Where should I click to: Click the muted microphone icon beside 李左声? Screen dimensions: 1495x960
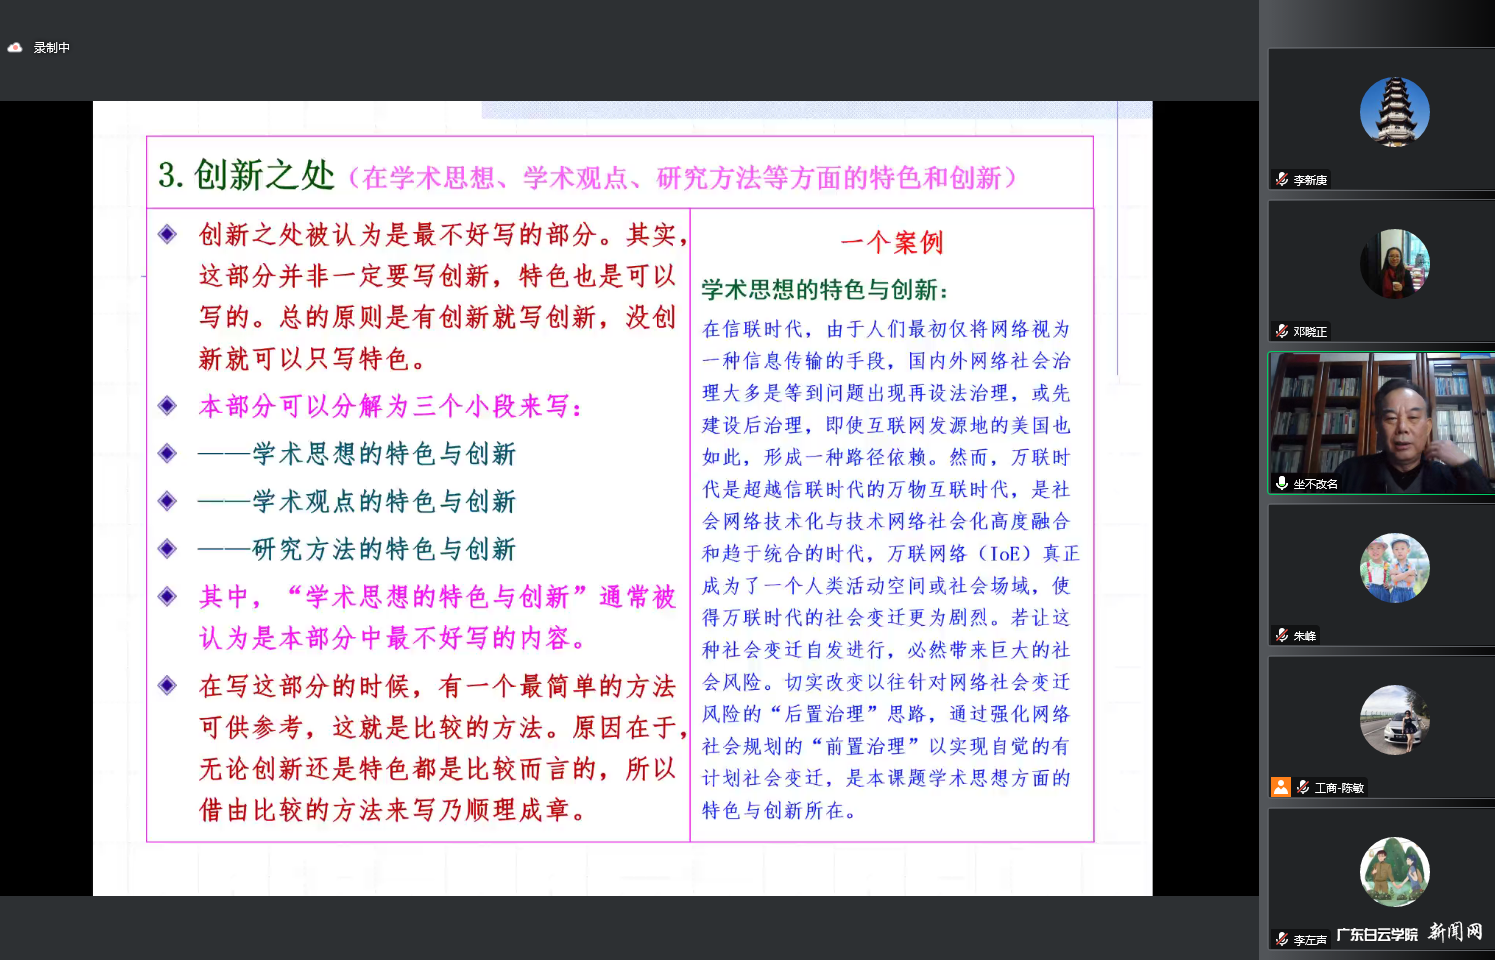tap(1283, 939)
